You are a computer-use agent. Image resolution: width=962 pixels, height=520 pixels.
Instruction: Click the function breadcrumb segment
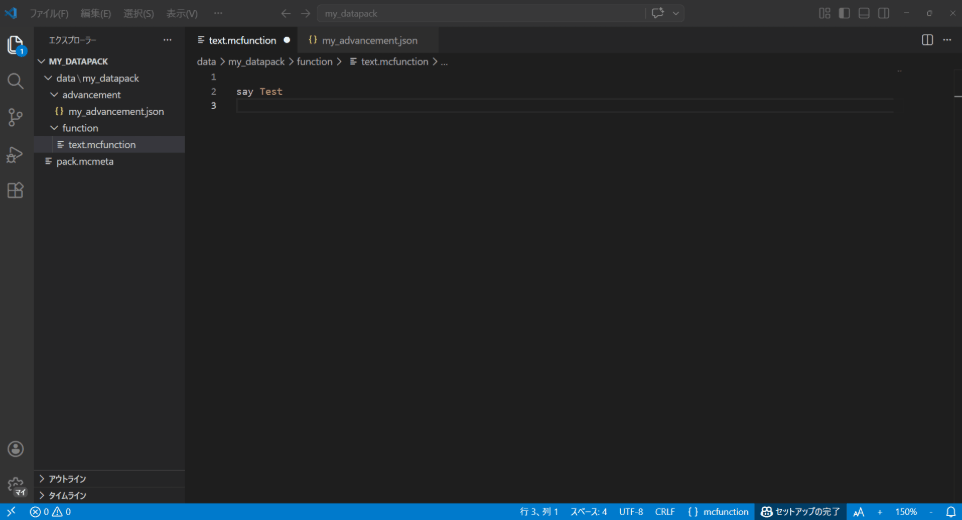tap(314, 61)
